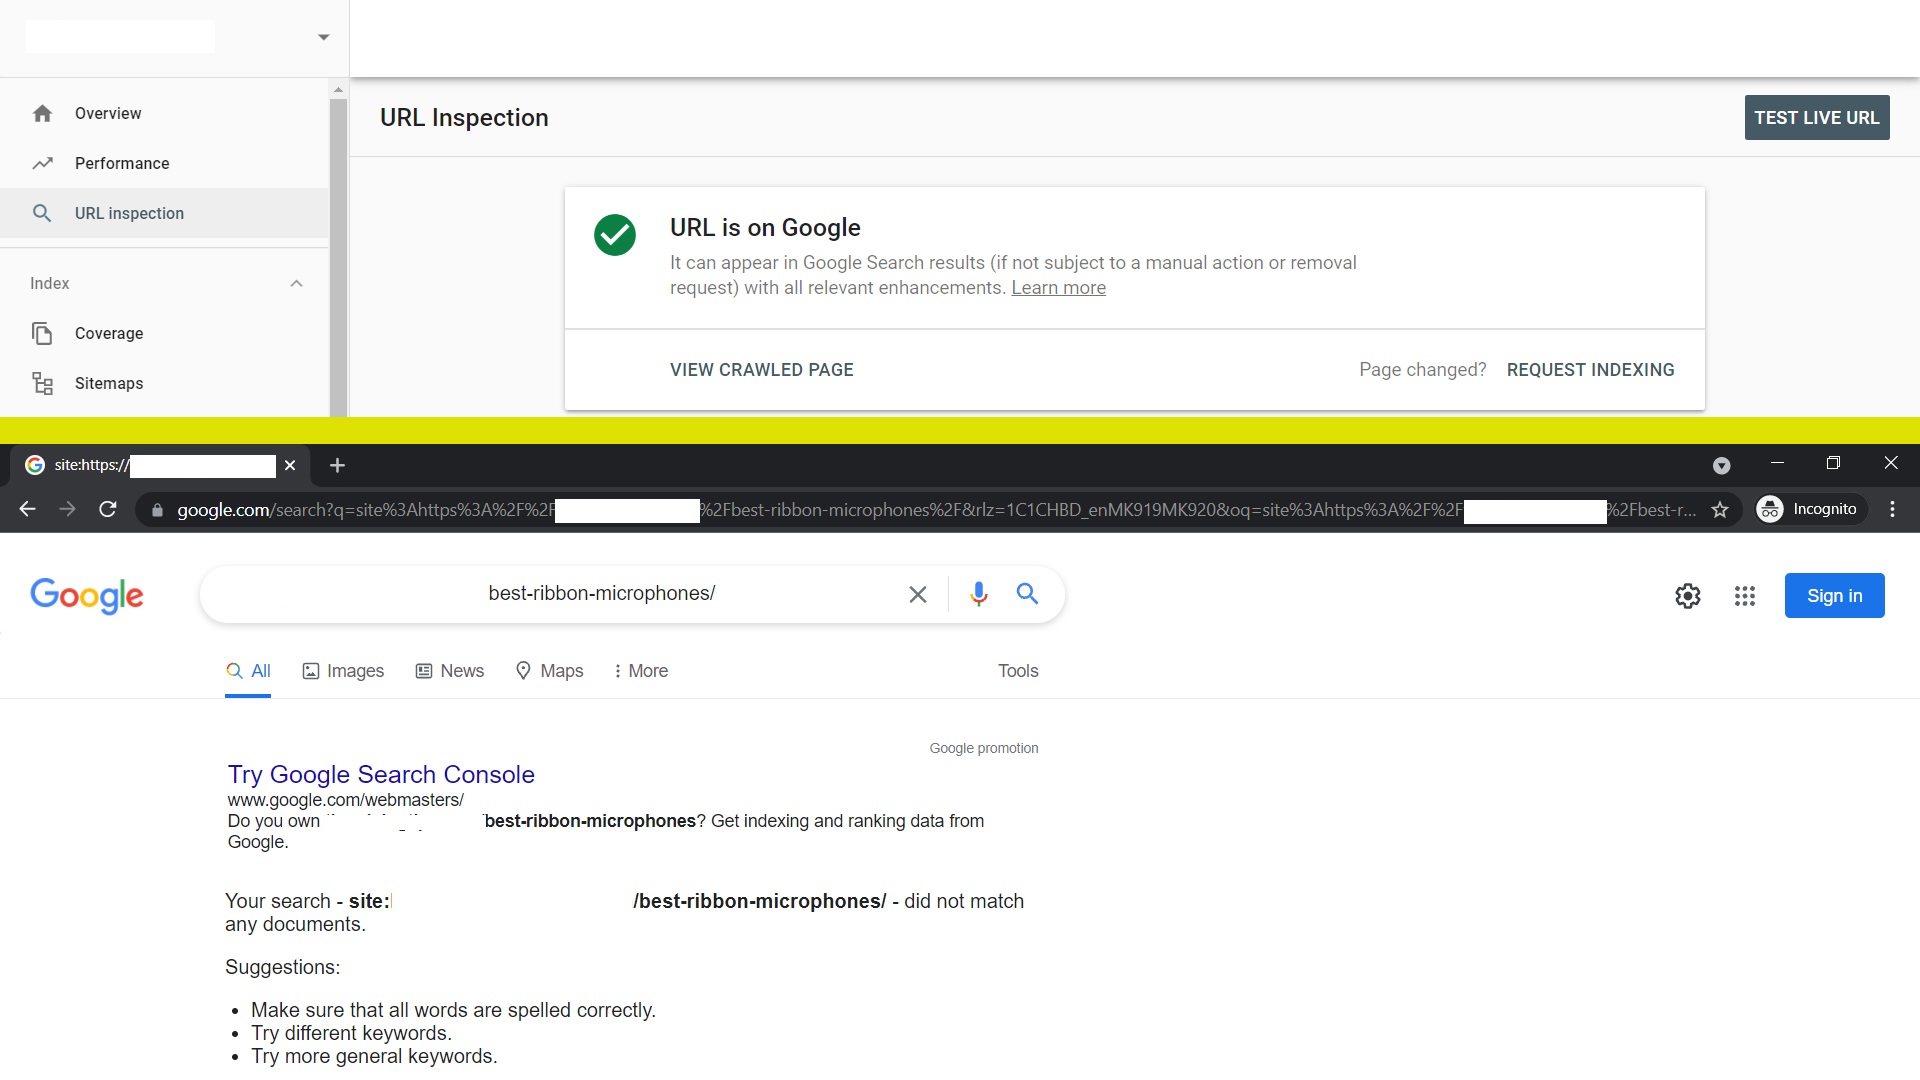This screenshot has width=1920, height=1080.
Task: Open Google search settings gear
Action: 1688,596
